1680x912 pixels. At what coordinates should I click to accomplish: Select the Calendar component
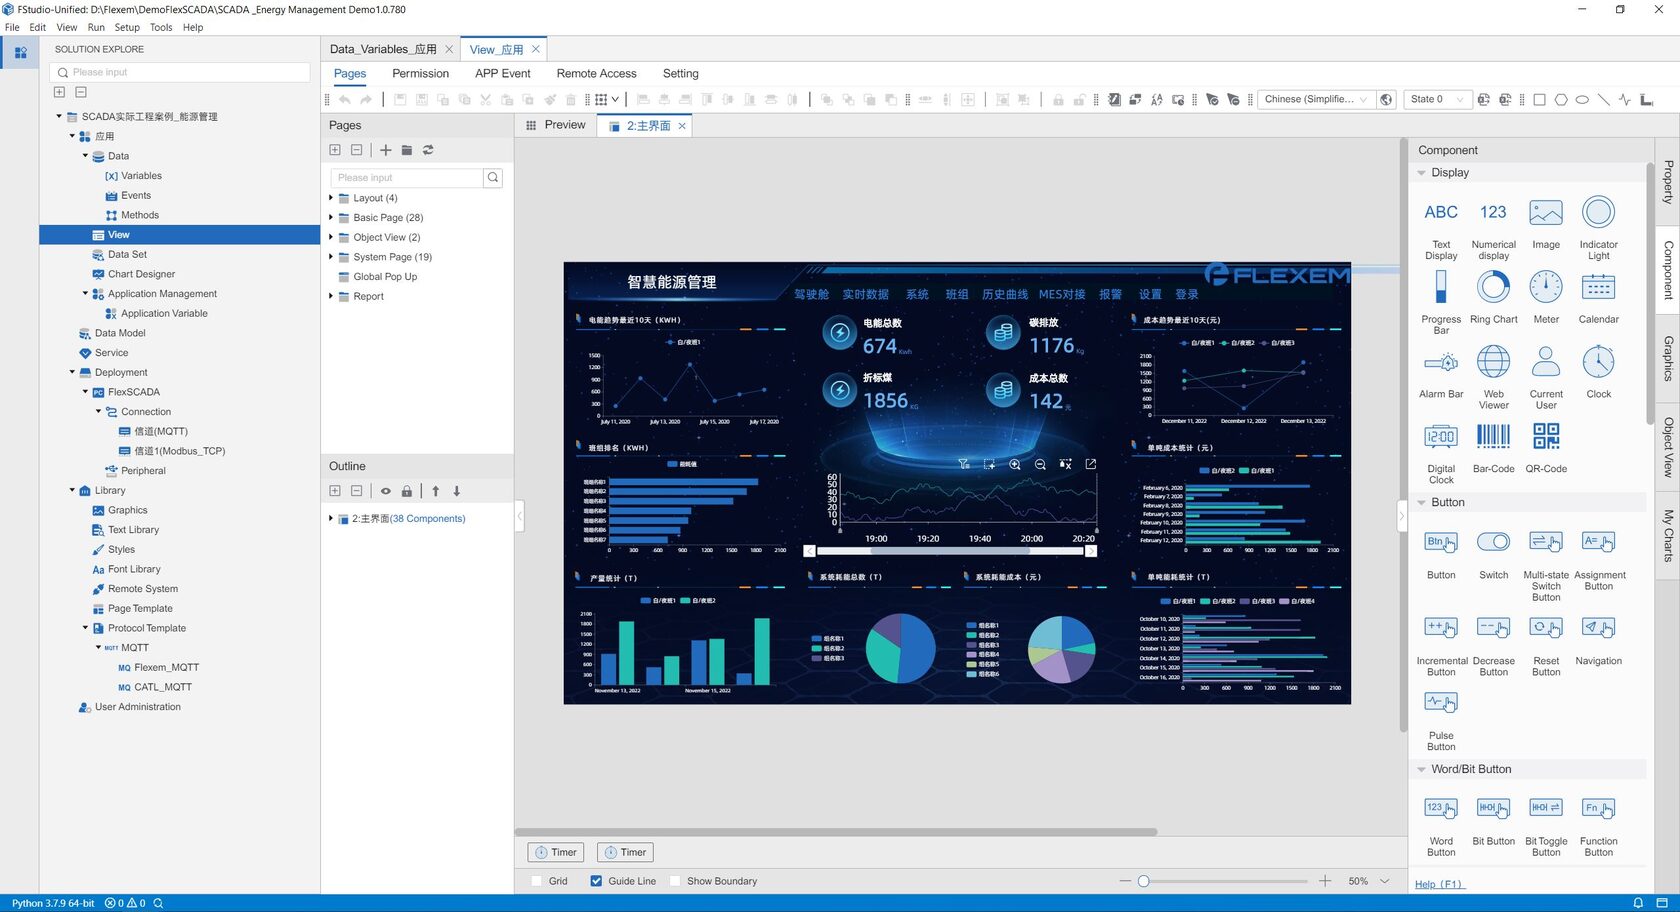[x=1598, y=297]
